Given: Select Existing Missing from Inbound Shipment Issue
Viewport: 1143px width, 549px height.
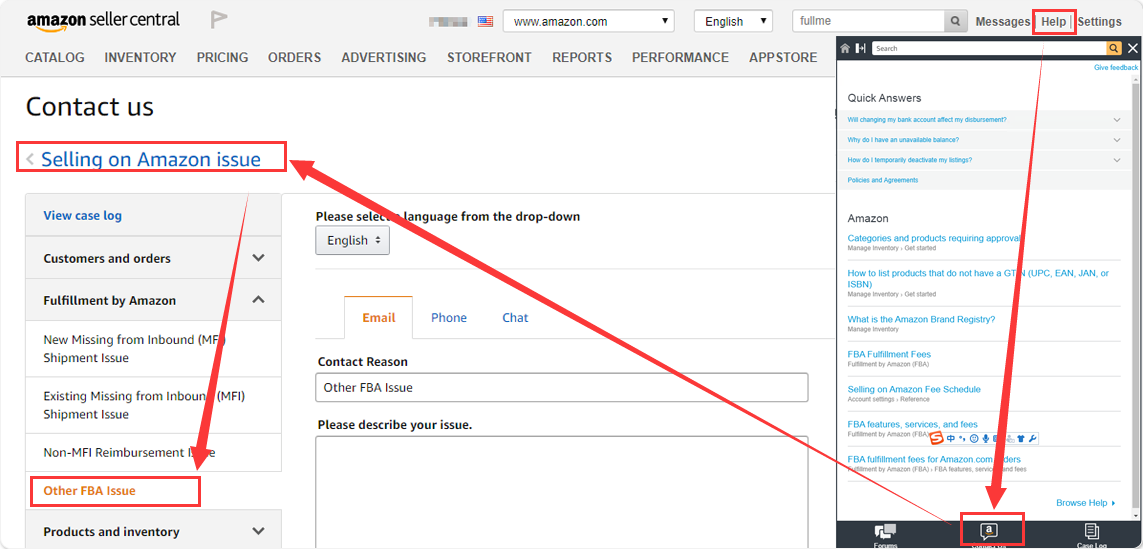Looking at the screenshot, I should click(153, 405).
